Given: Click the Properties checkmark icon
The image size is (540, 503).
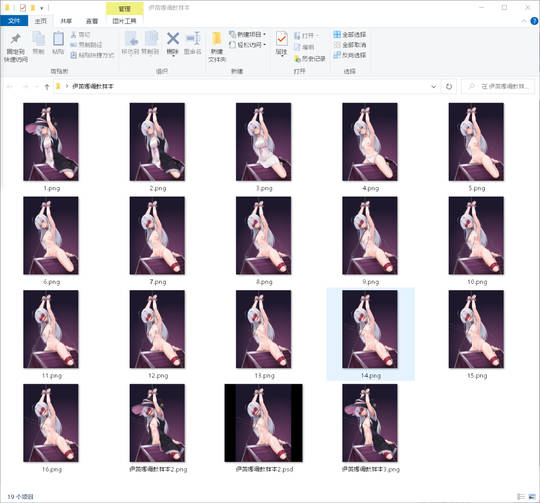Looking at the screenshot, I should point(282,39).
